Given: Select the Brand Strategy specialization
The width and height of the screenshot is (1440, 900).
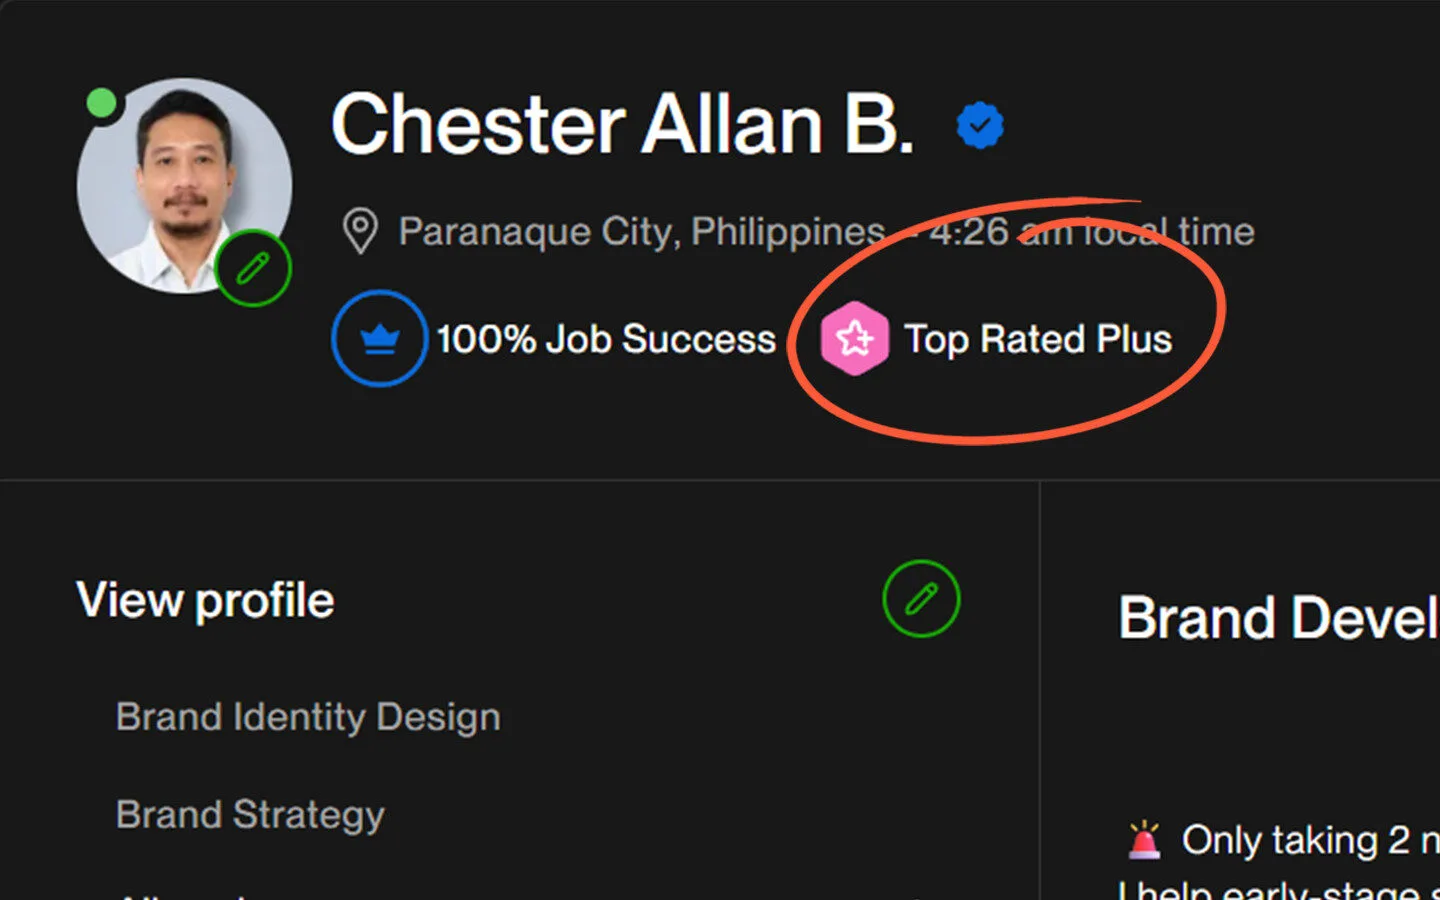Looking at the screenshot, I should click(249, 814).
